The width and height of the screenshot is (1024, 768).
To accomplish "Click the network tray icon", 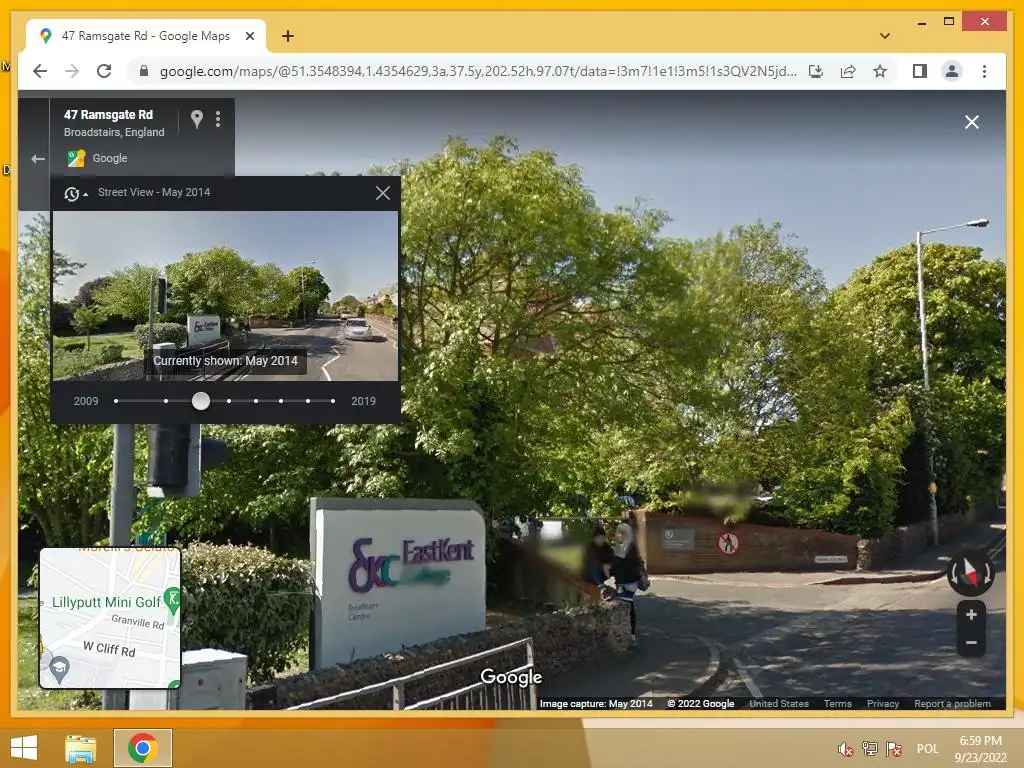I will [869, 749].
